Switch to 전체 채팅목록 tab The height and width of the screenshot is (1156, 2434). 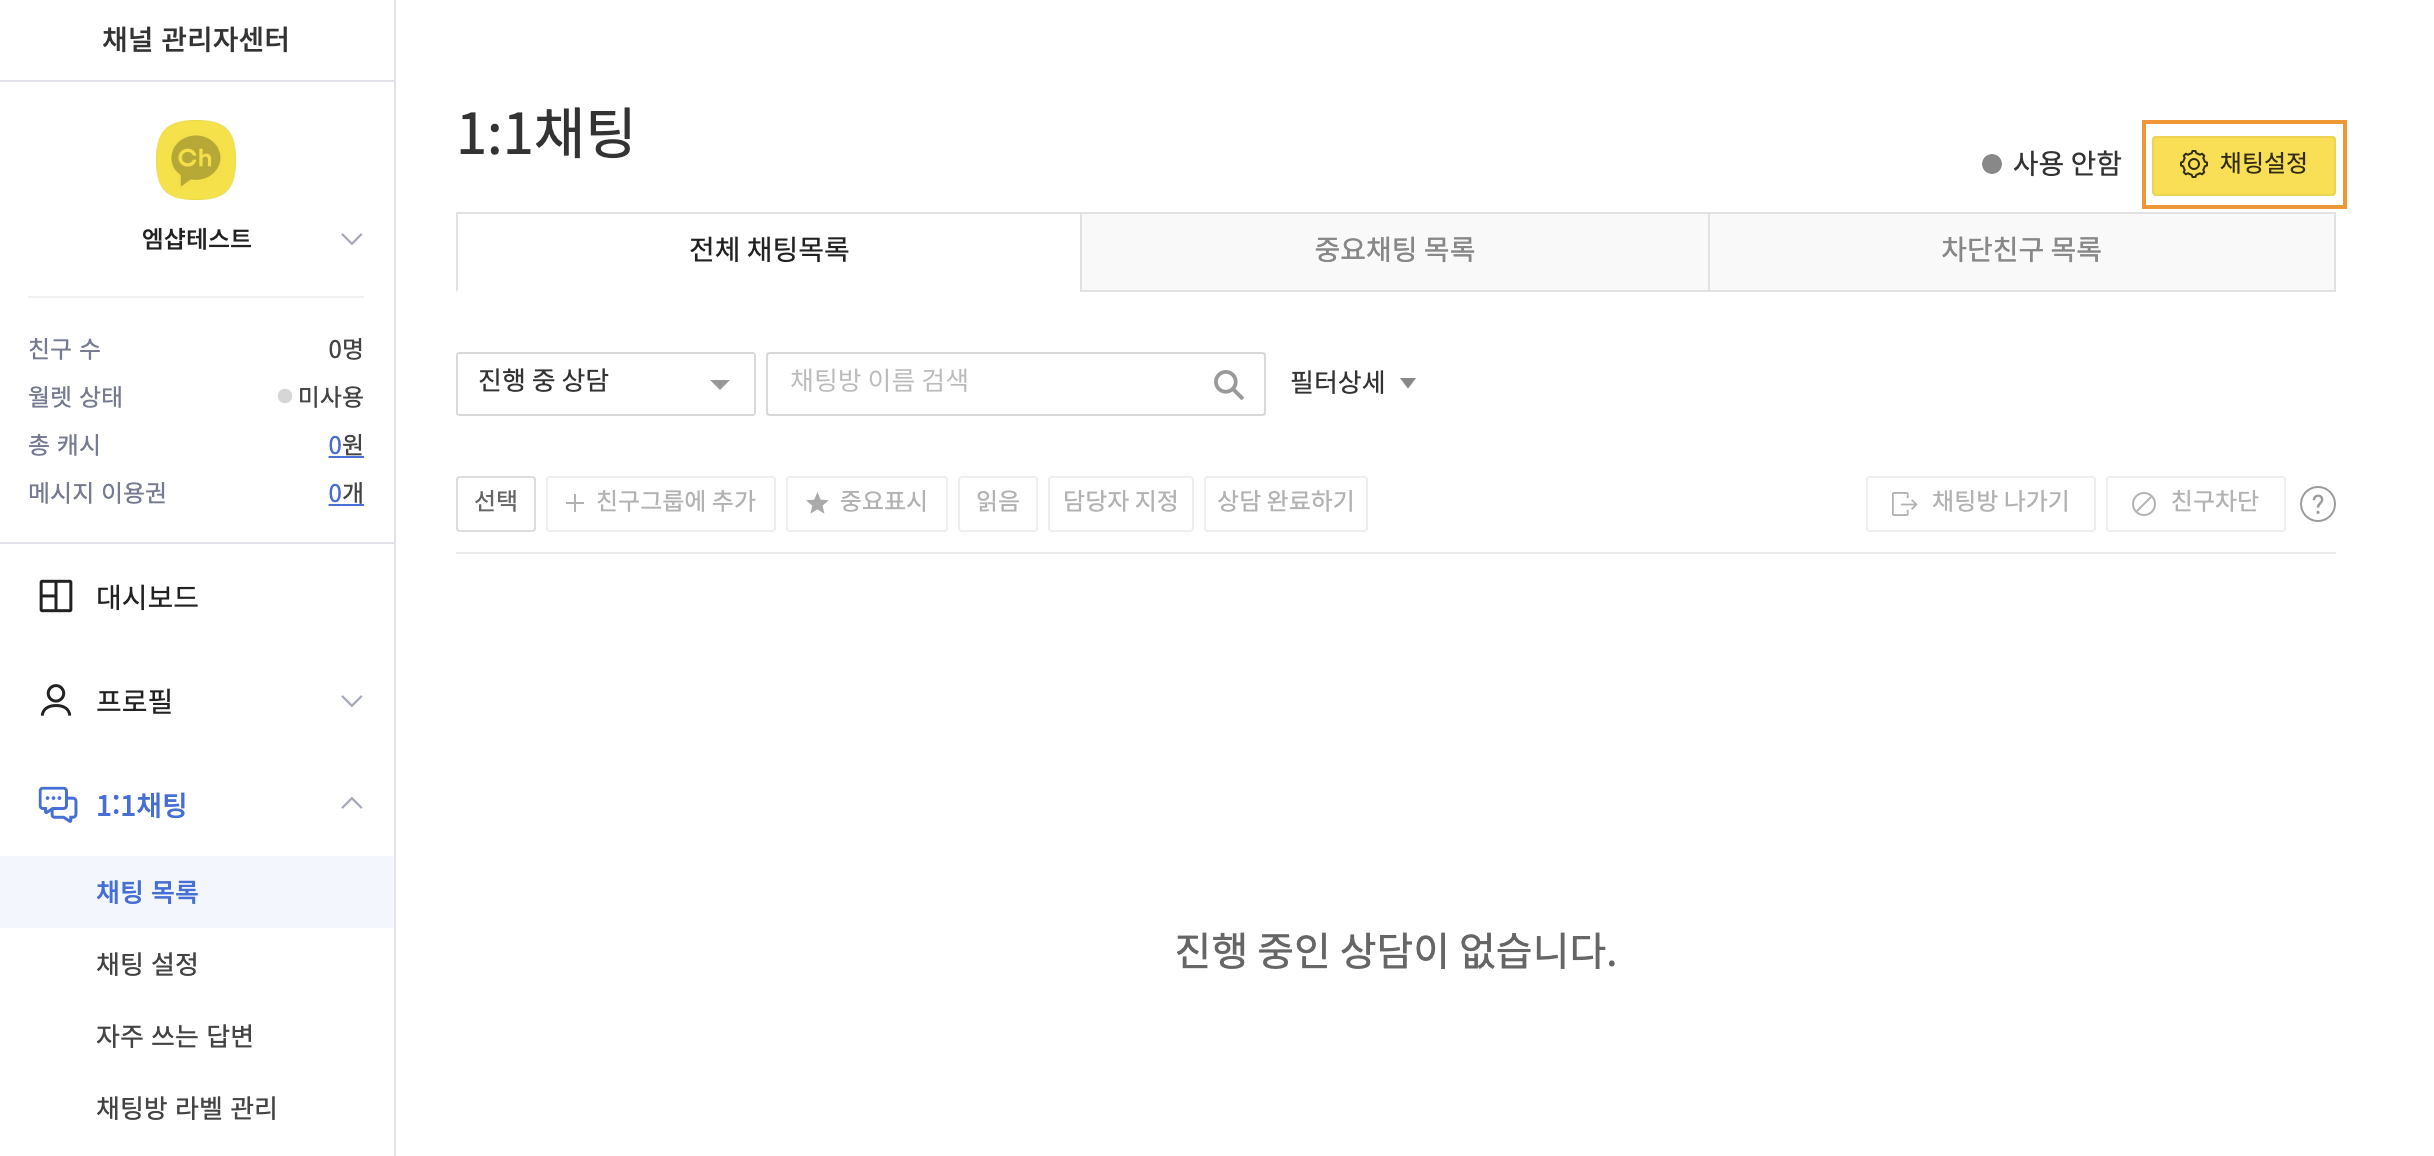(768, 250)
